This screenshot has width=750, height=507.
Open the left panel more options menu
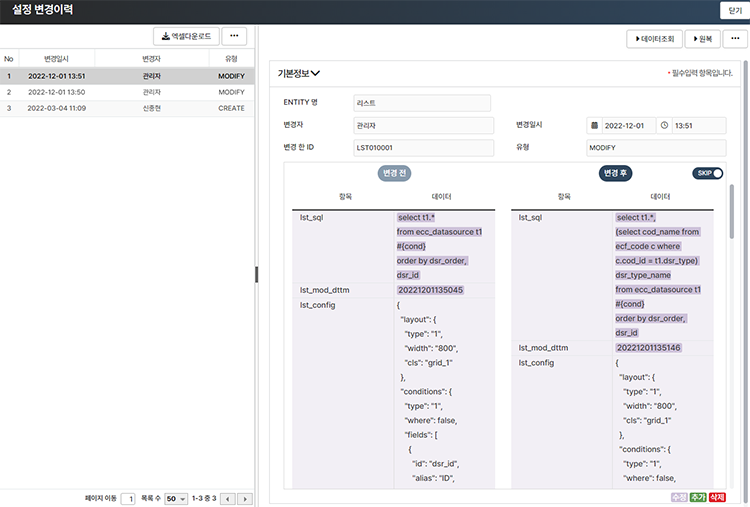click(235, 36)
